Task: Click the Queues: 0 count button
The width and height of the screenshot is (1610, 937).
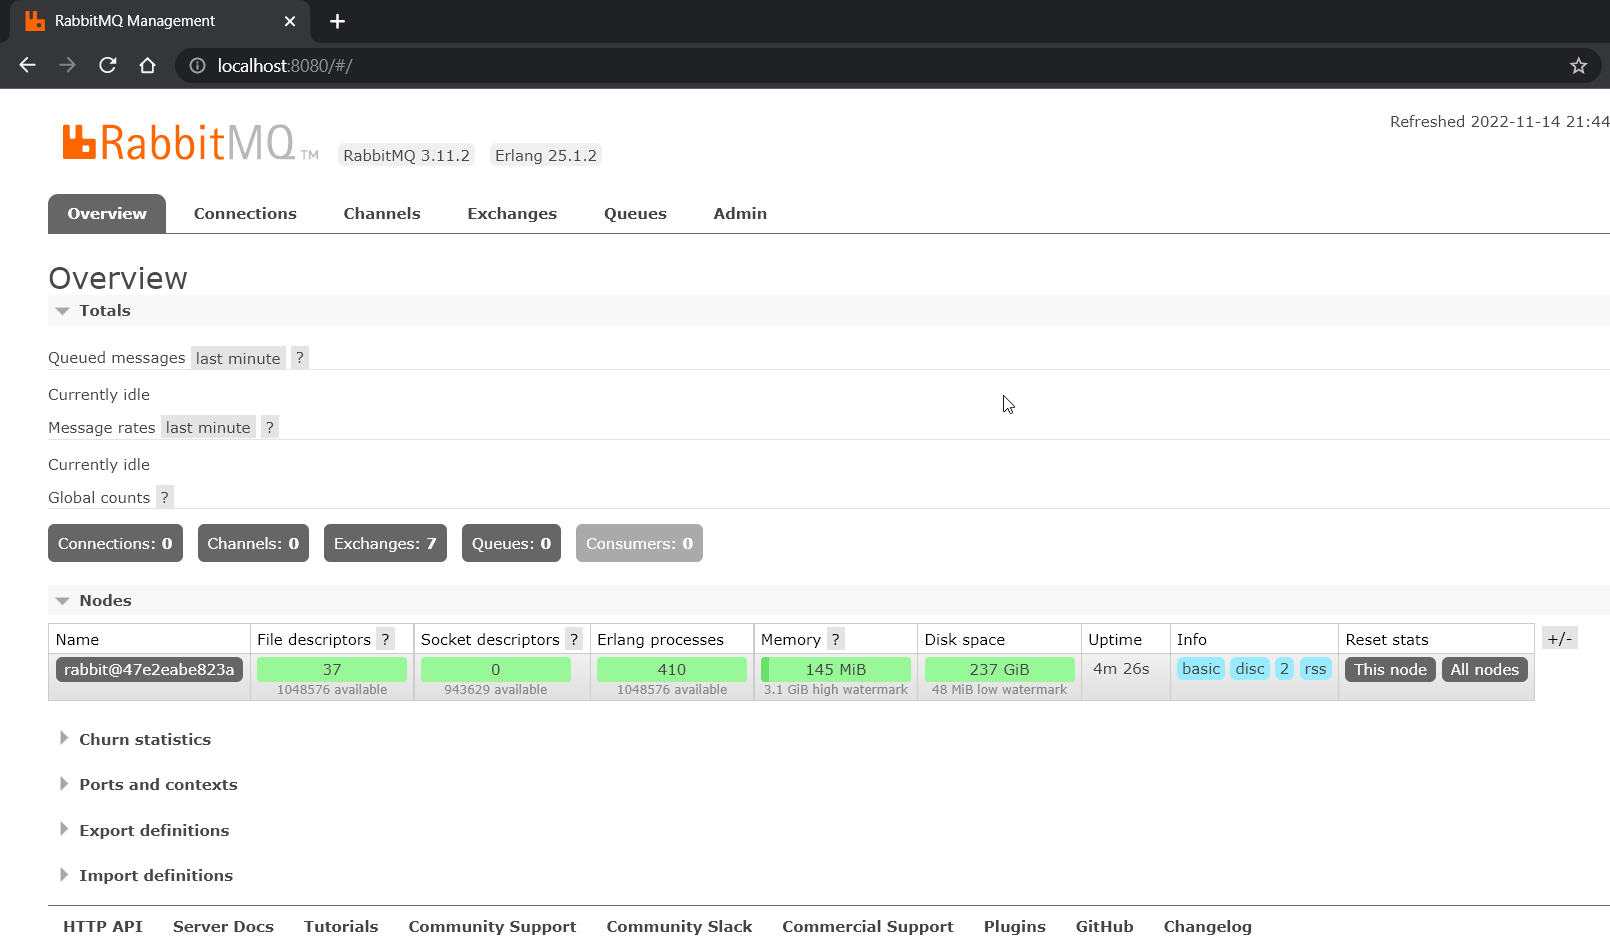Action: 511,543
